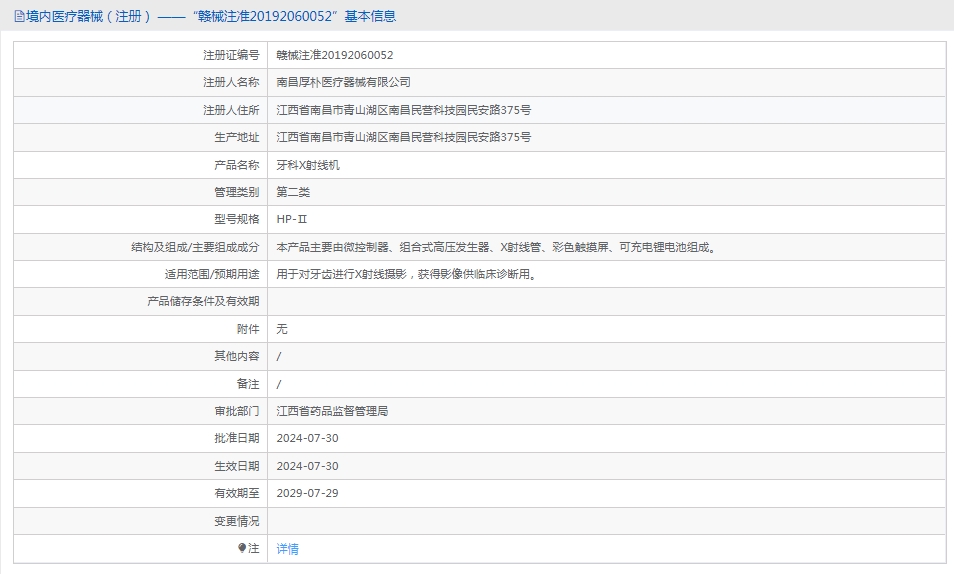Select the address value in 注册人住所 row
This screenshot has width=954, height=574.
[x=403, y=110]
